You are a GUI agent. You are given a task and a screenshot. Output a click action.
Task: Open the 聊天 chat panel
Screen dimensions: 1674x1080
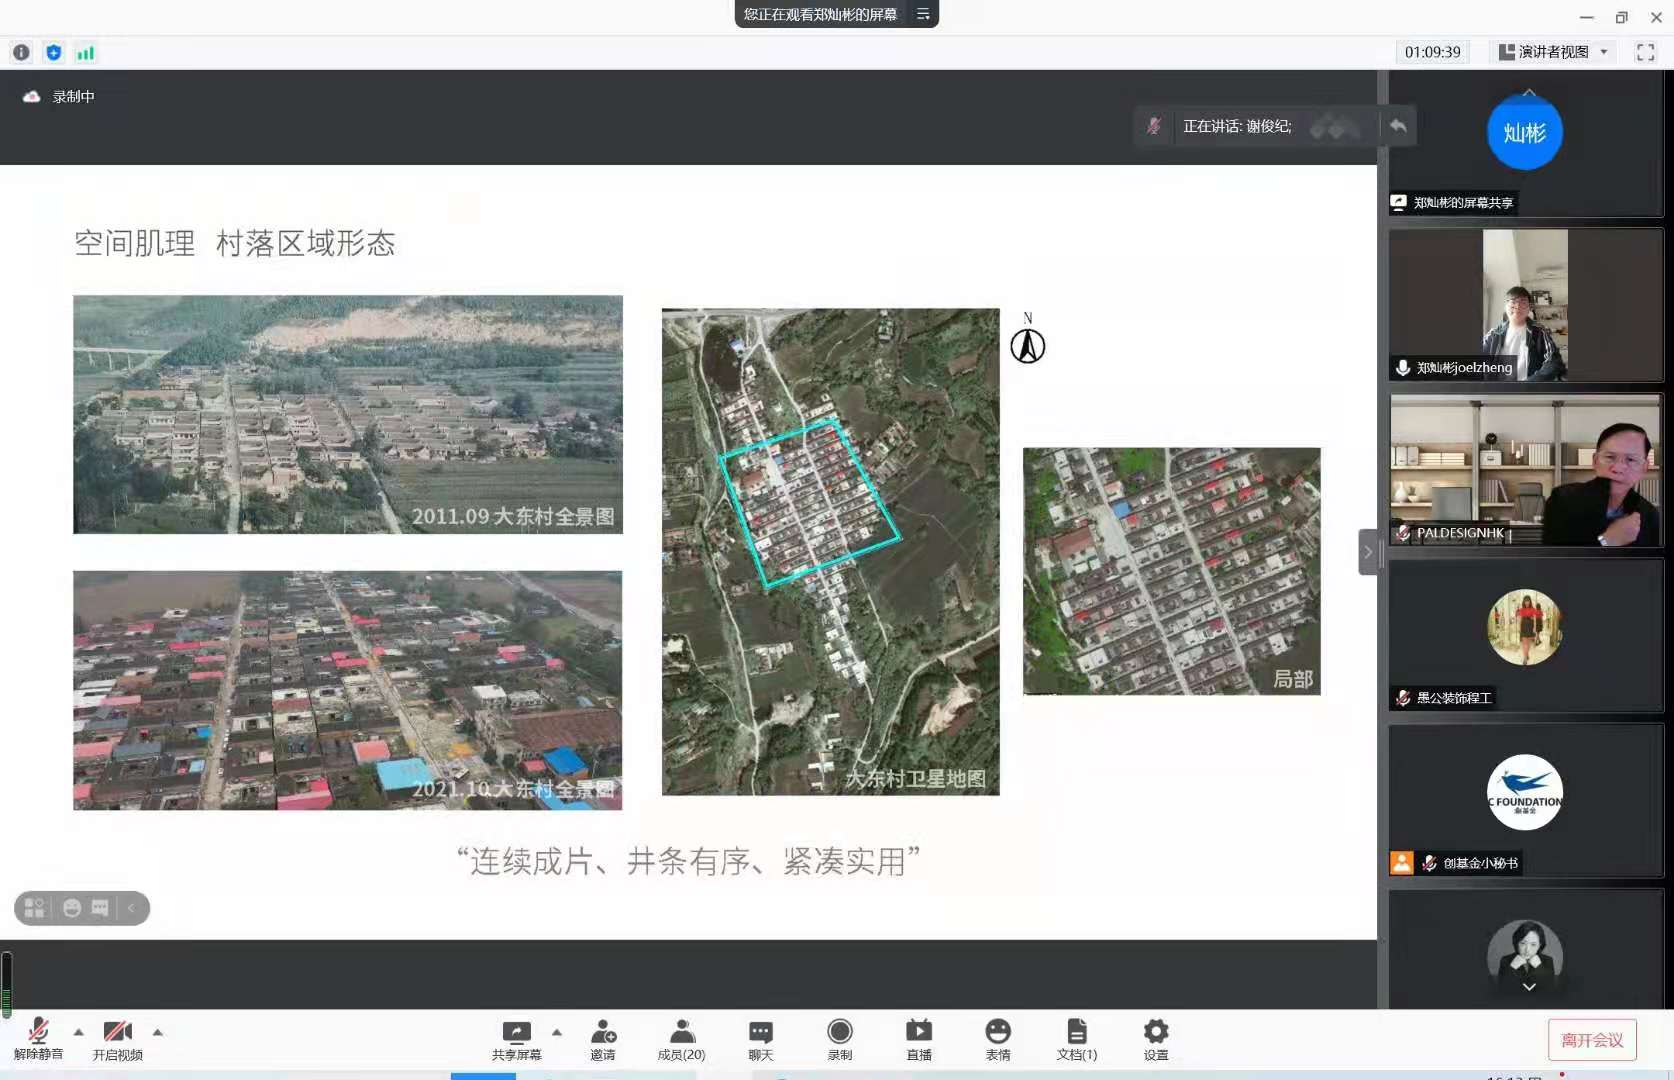click(x=761, y=1033)
